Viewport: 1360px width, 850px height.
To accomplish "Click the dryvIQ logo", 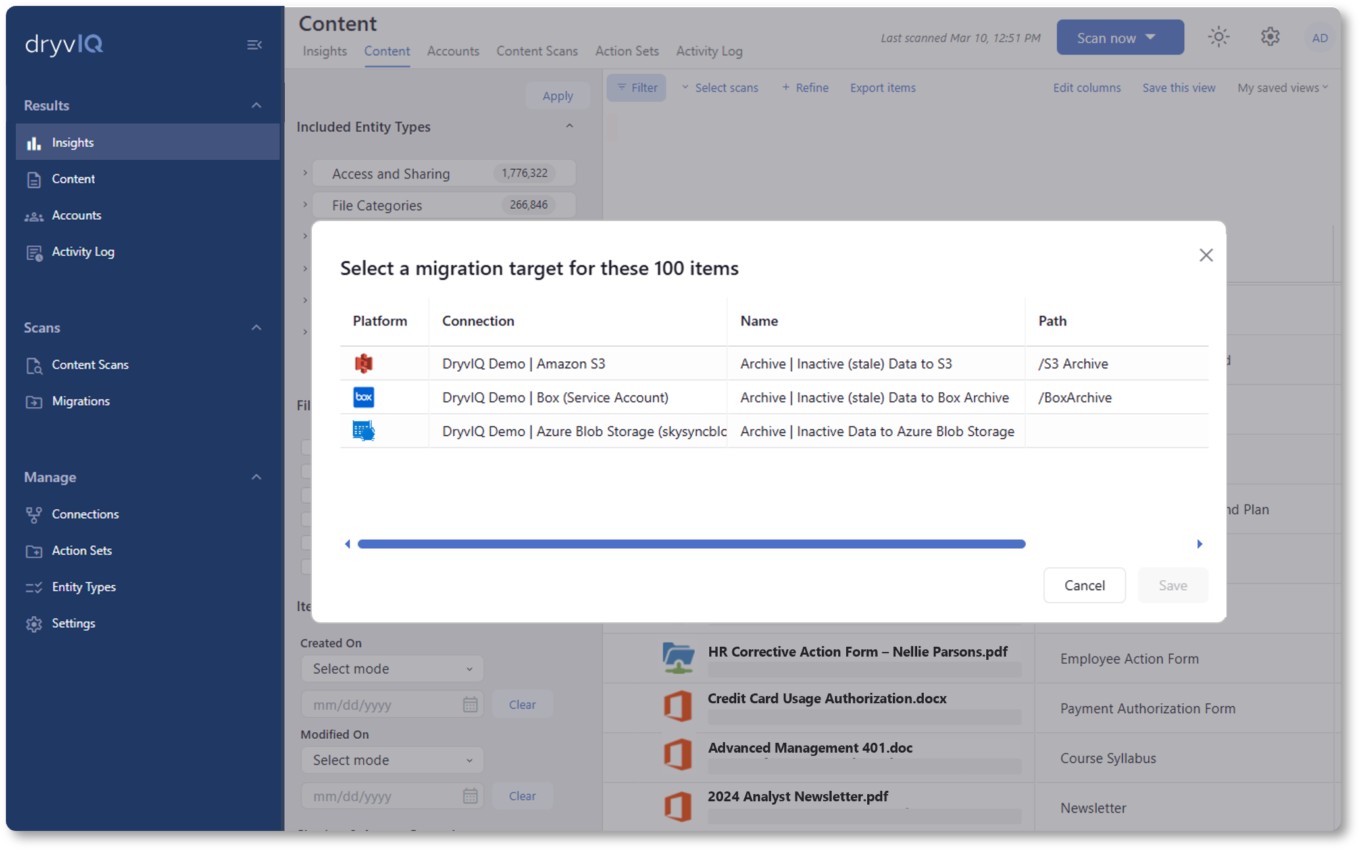I will tap(64, 45).
